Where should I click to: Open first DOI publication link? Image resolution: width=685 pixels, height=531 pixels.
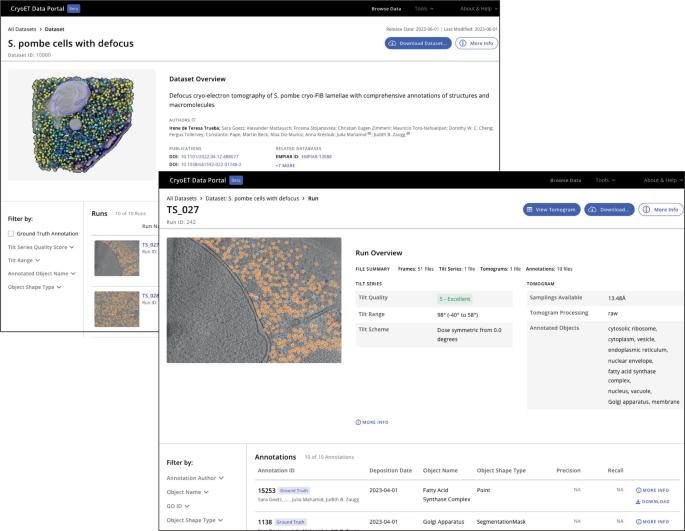point(210,156)
